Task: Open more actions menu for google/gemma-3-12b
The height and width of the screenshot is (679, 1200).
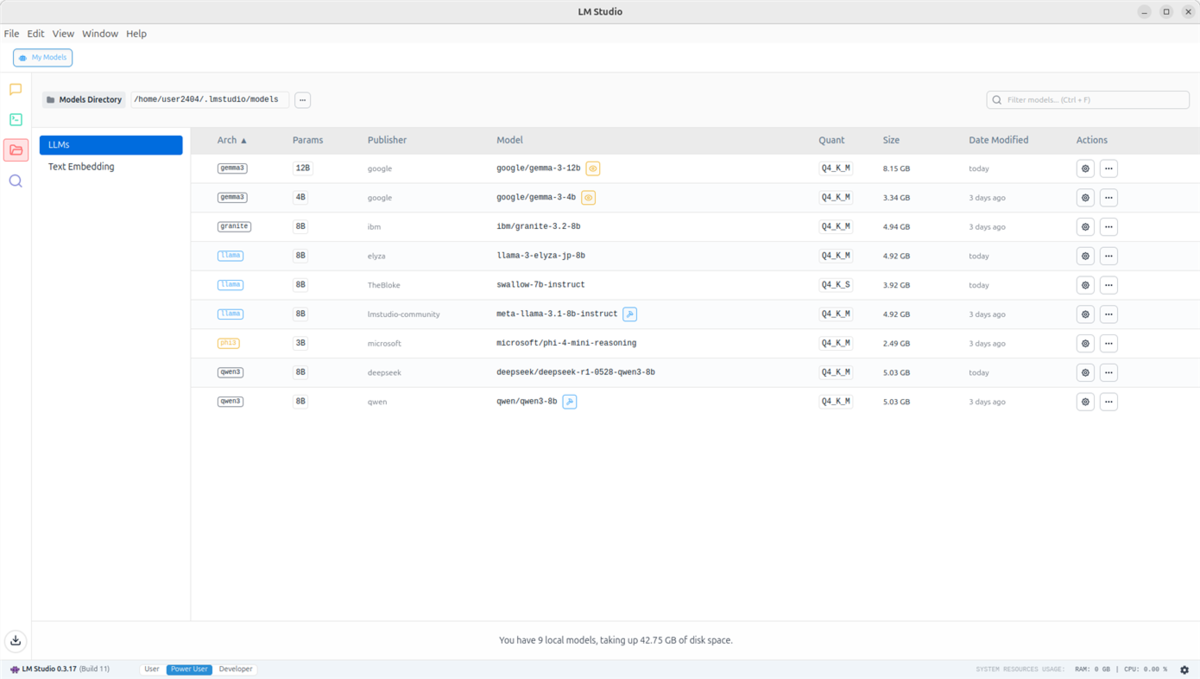Action: coord(1109,168)
